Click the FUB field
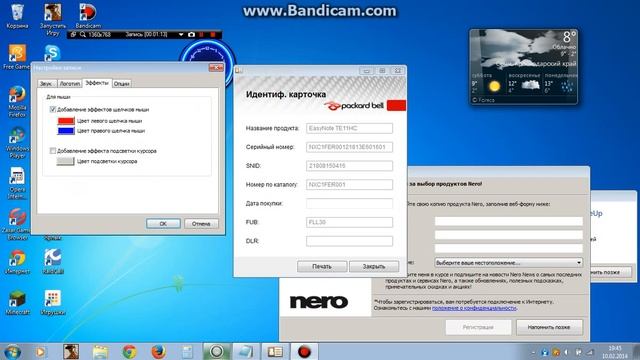The height and width of the screenshot is (360, 640). pyautogui.click(x=349, y=222)
